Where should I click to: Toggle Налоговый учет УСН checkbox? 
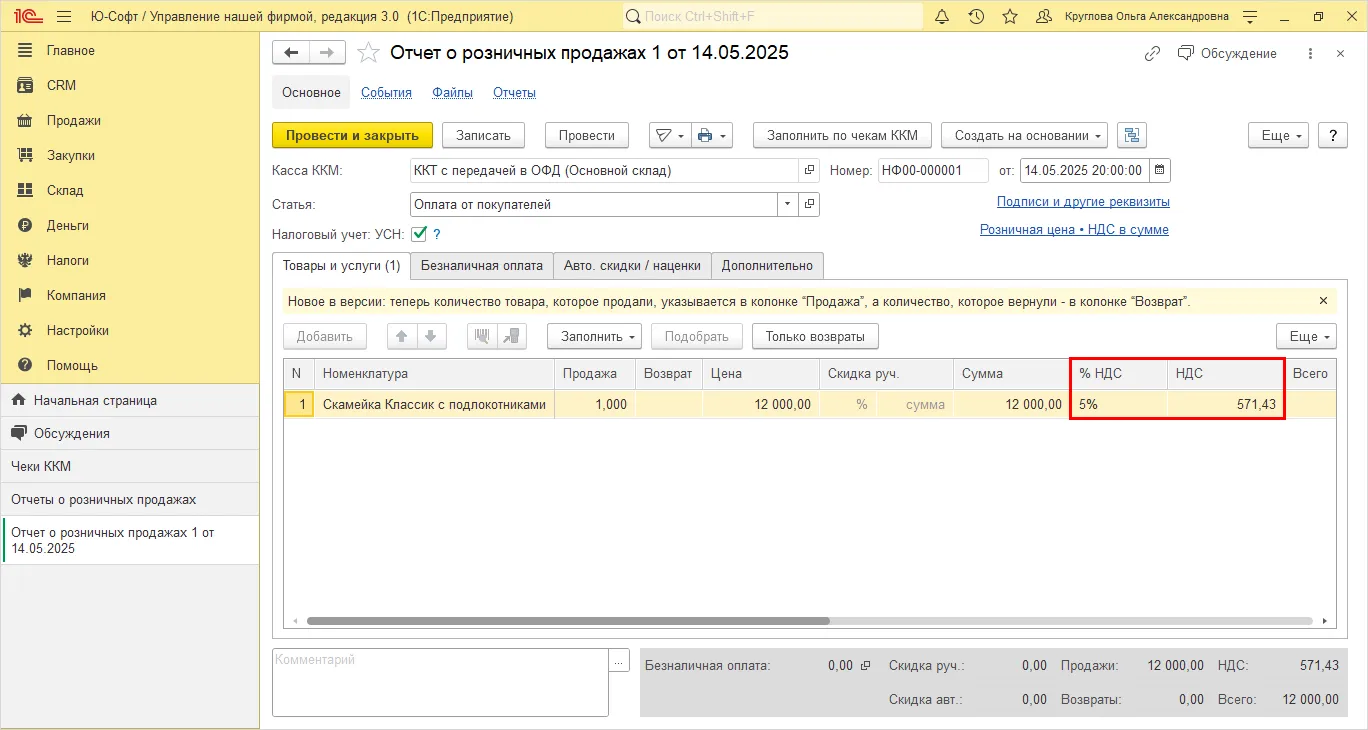[419, 234]
